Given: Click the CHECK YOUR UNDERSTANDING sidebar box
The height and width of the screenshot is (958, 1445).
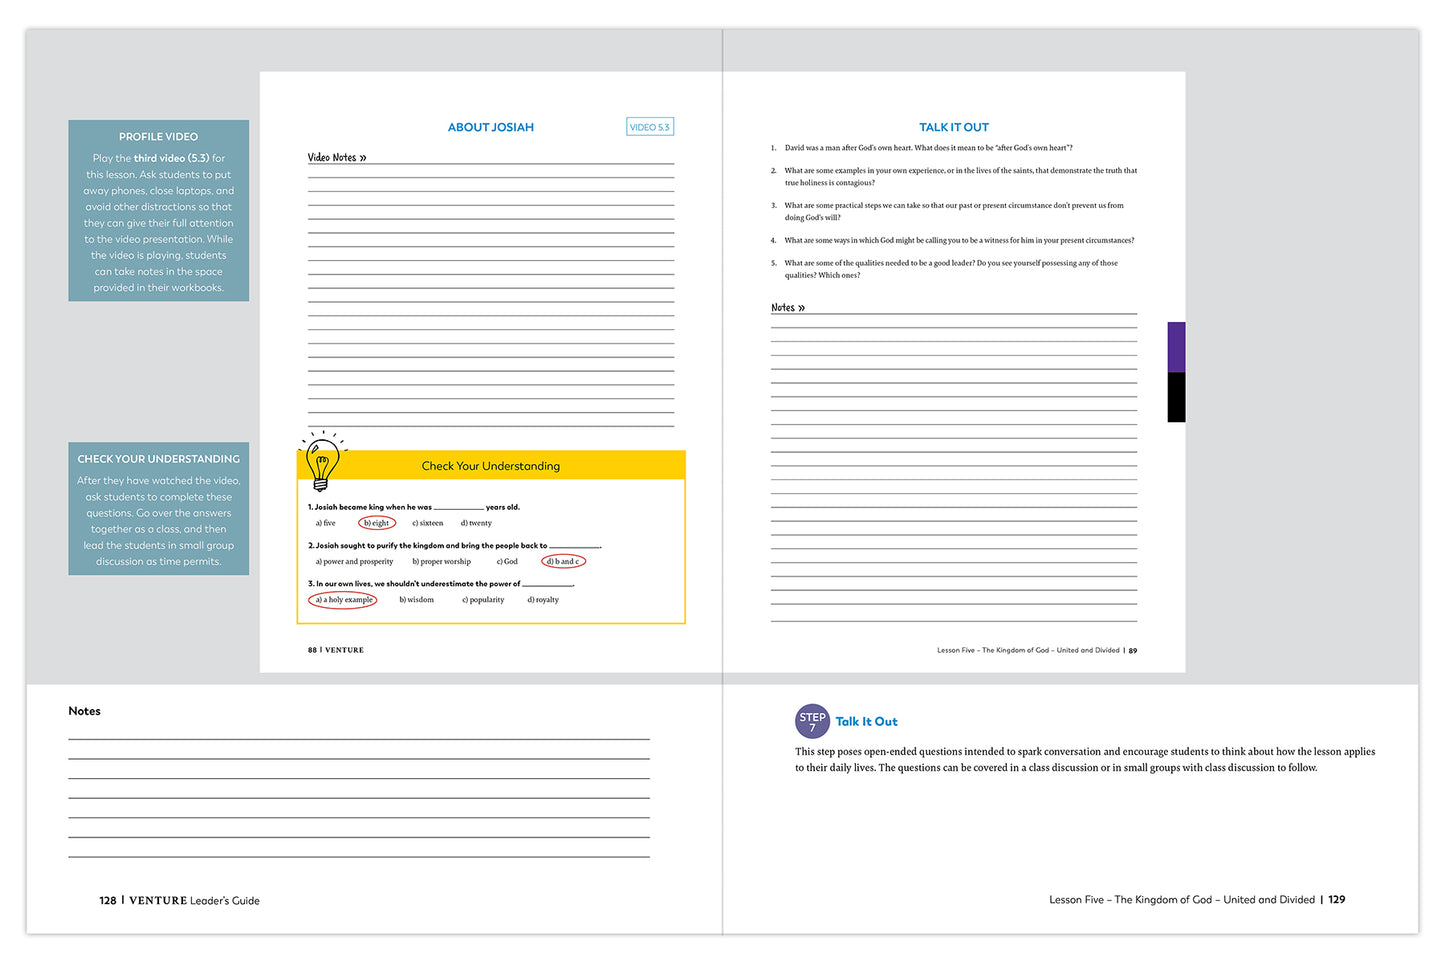Looking at the screenshot, I should pos(158,509).
